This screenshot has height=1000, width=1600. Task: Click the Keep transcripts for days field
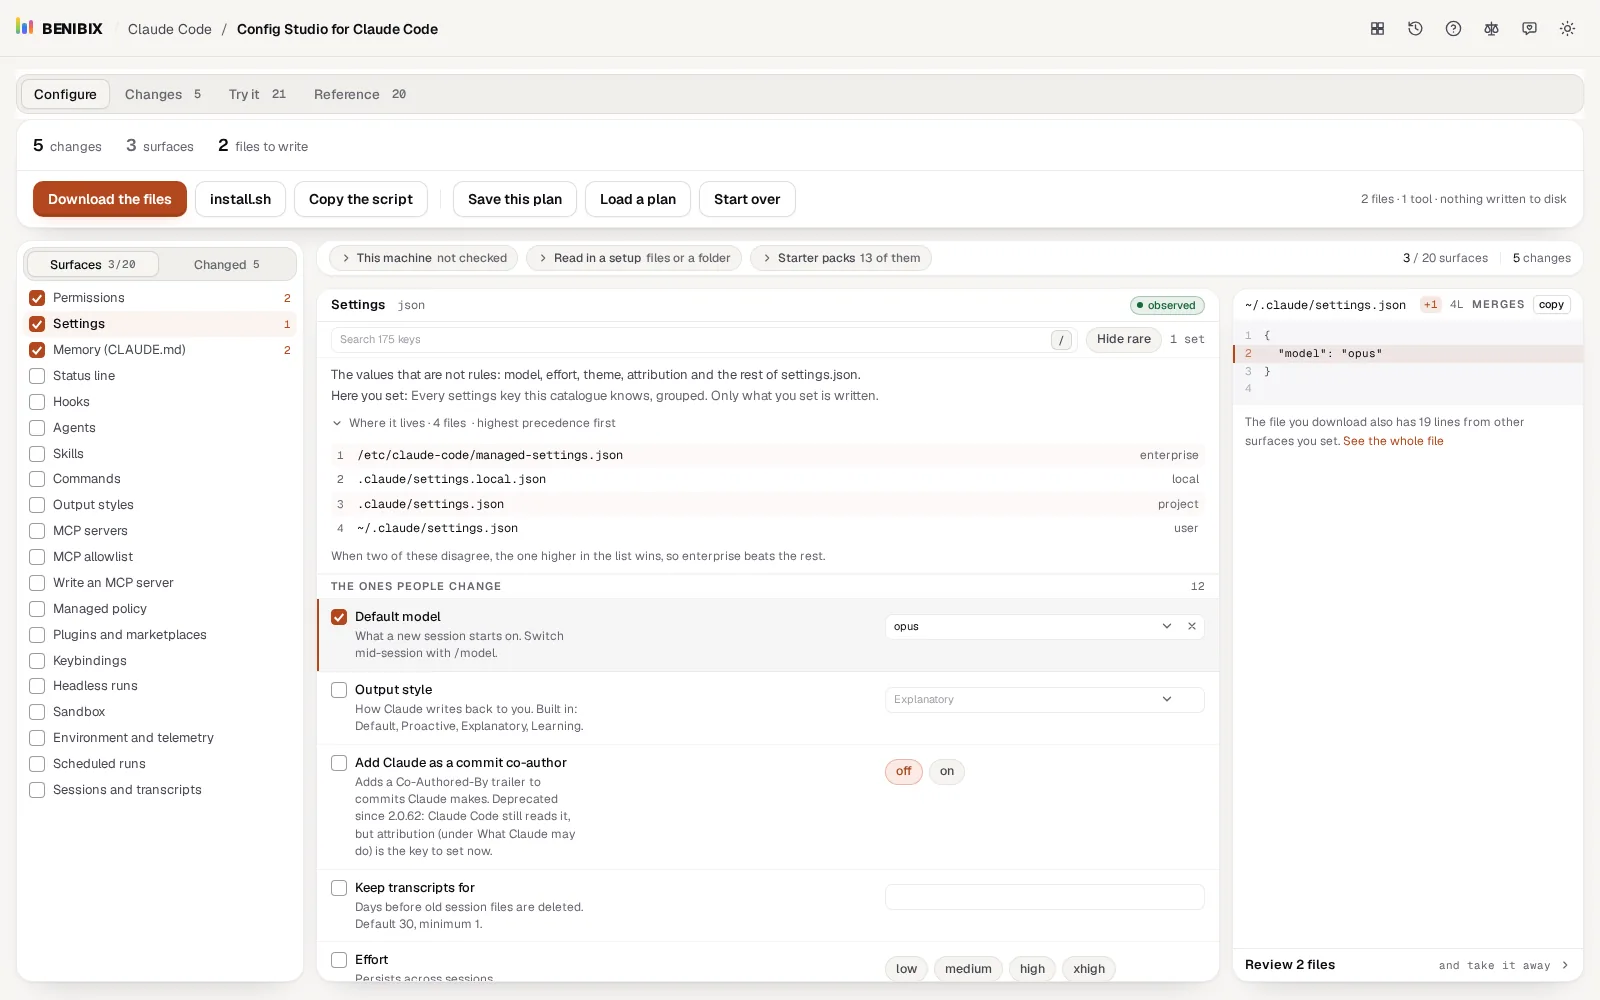coord(1044,897)
